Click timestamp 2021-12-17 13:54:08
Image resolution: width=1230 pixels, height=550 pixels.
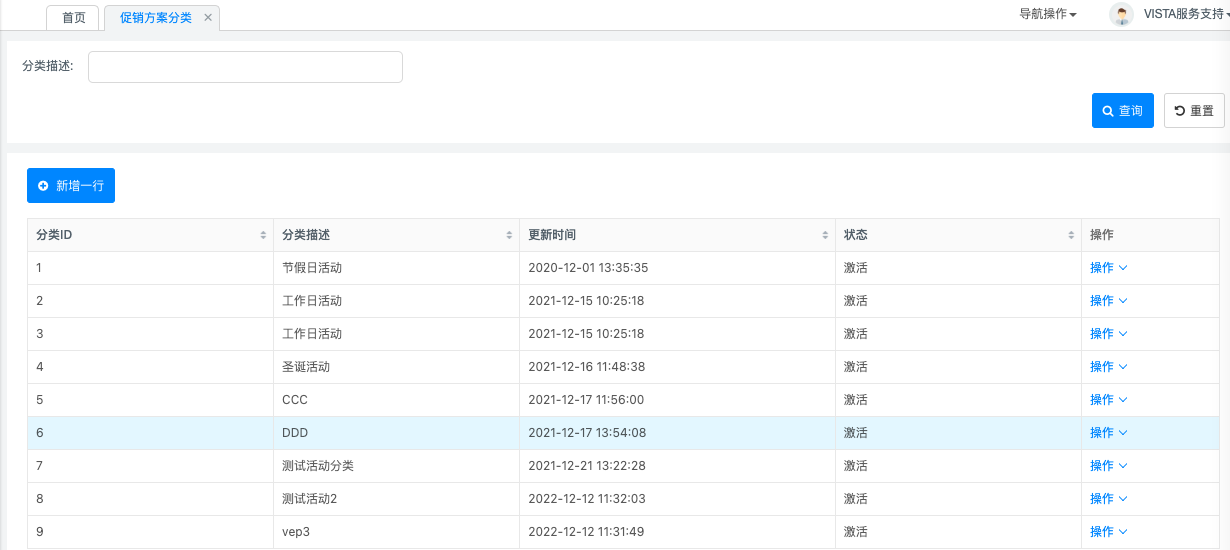[587, 433]
